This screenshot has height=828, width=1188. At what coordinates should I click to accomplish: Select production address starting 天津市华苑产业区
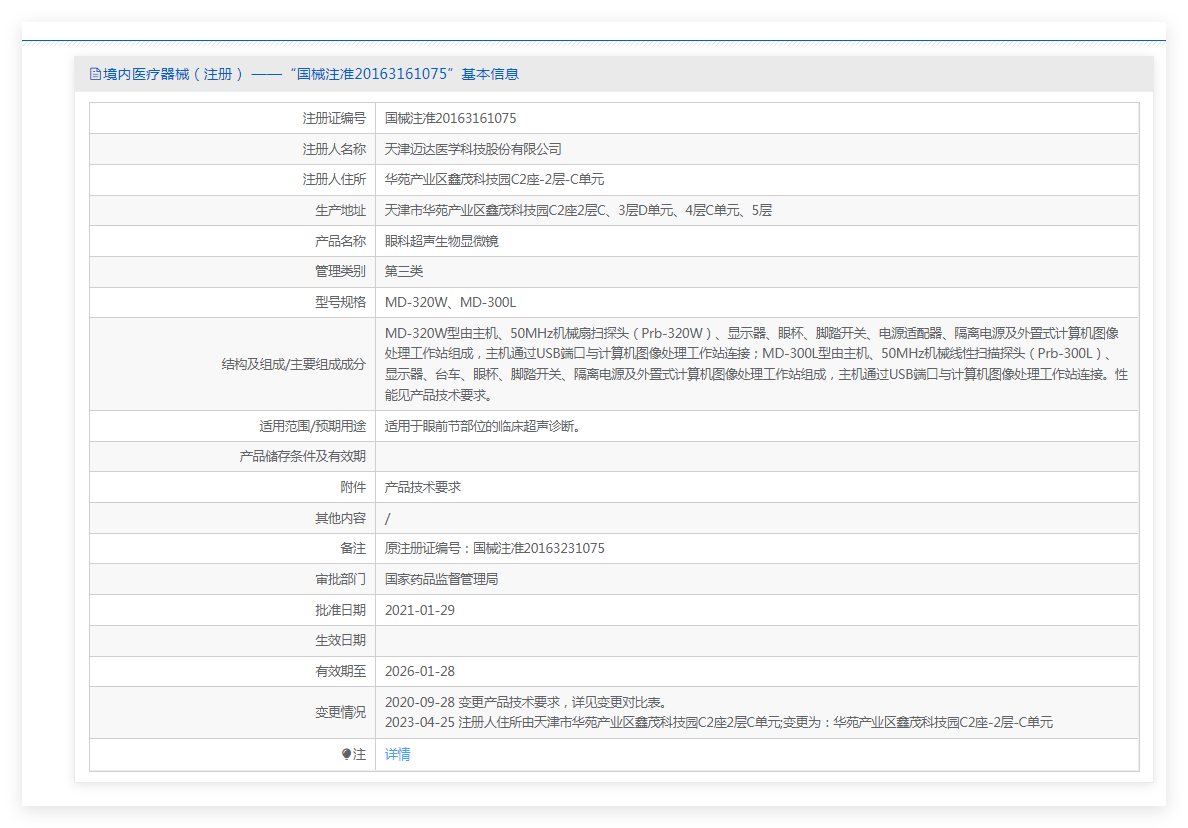point(578,211)
